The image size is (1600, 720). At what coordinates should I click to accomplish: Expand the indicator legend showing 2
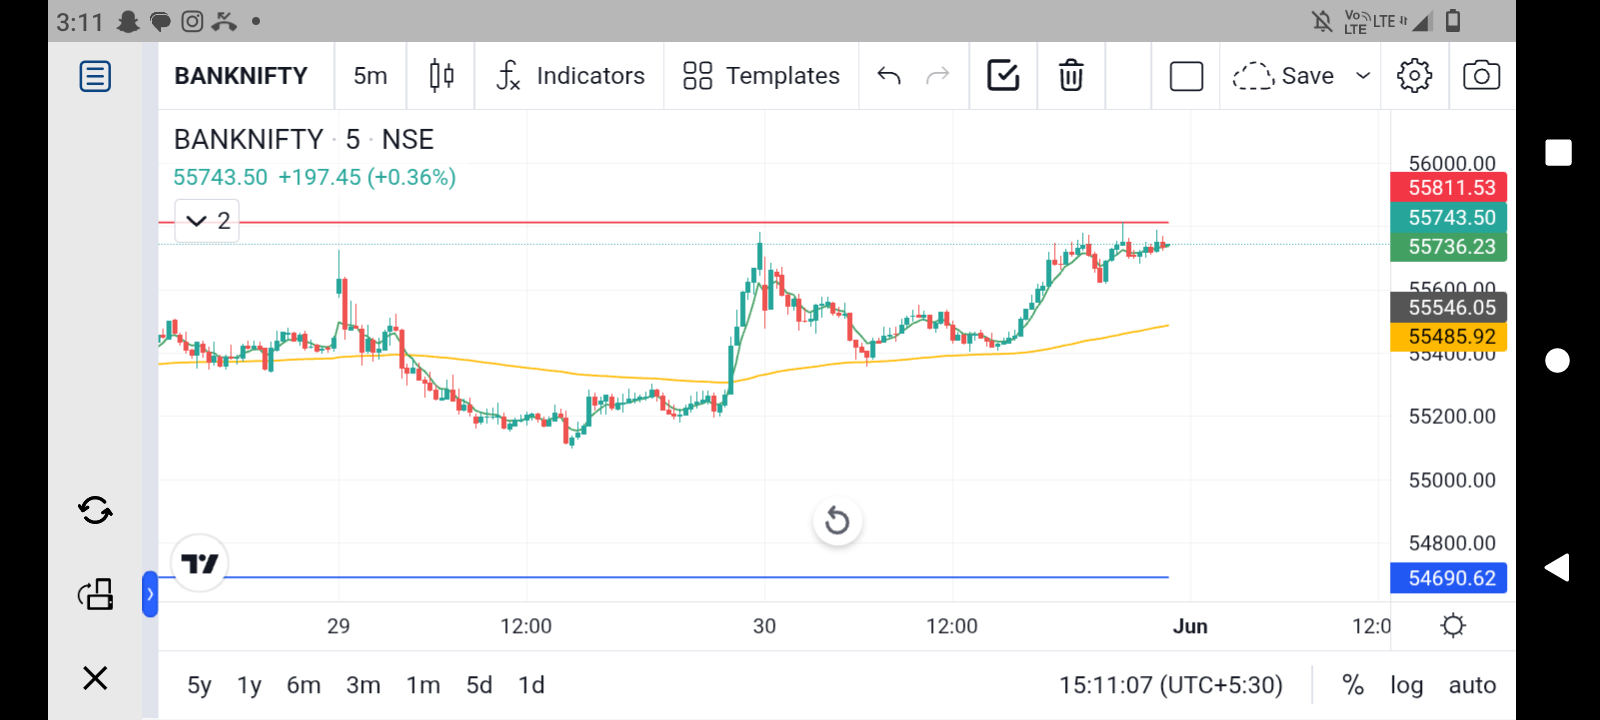[208, 221]
